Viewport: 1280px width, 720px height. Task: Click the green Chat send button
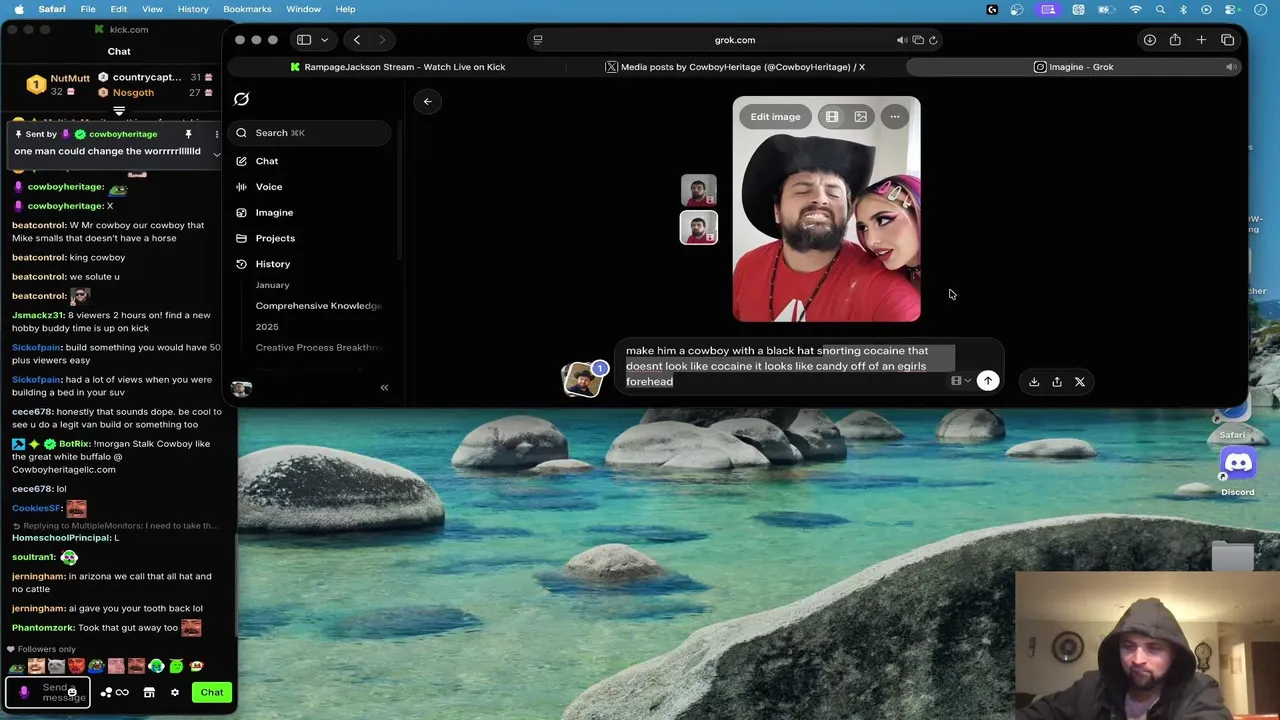pos(212,692)
